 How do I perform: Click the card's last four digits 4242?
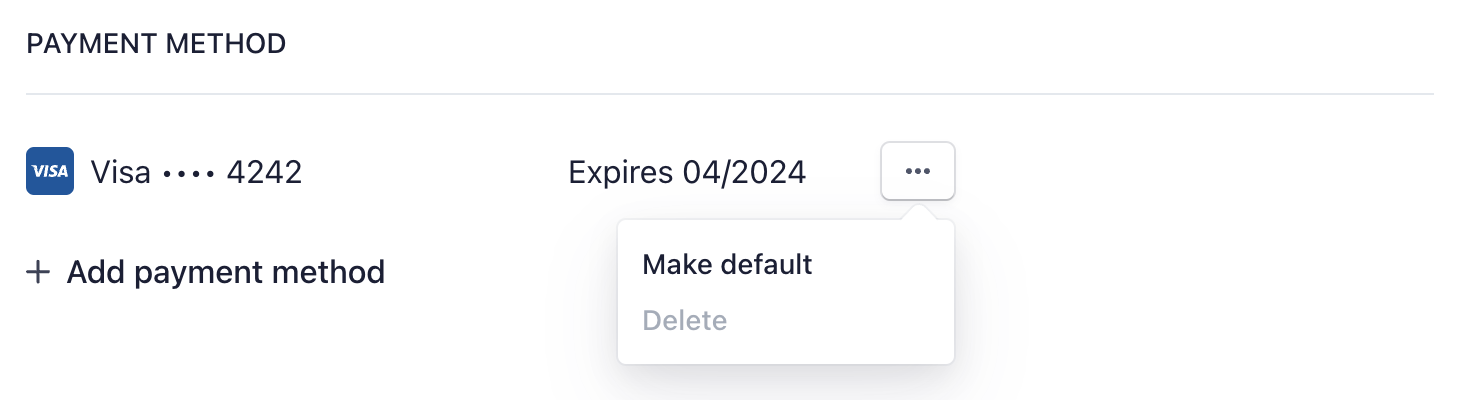pos(264,172)
